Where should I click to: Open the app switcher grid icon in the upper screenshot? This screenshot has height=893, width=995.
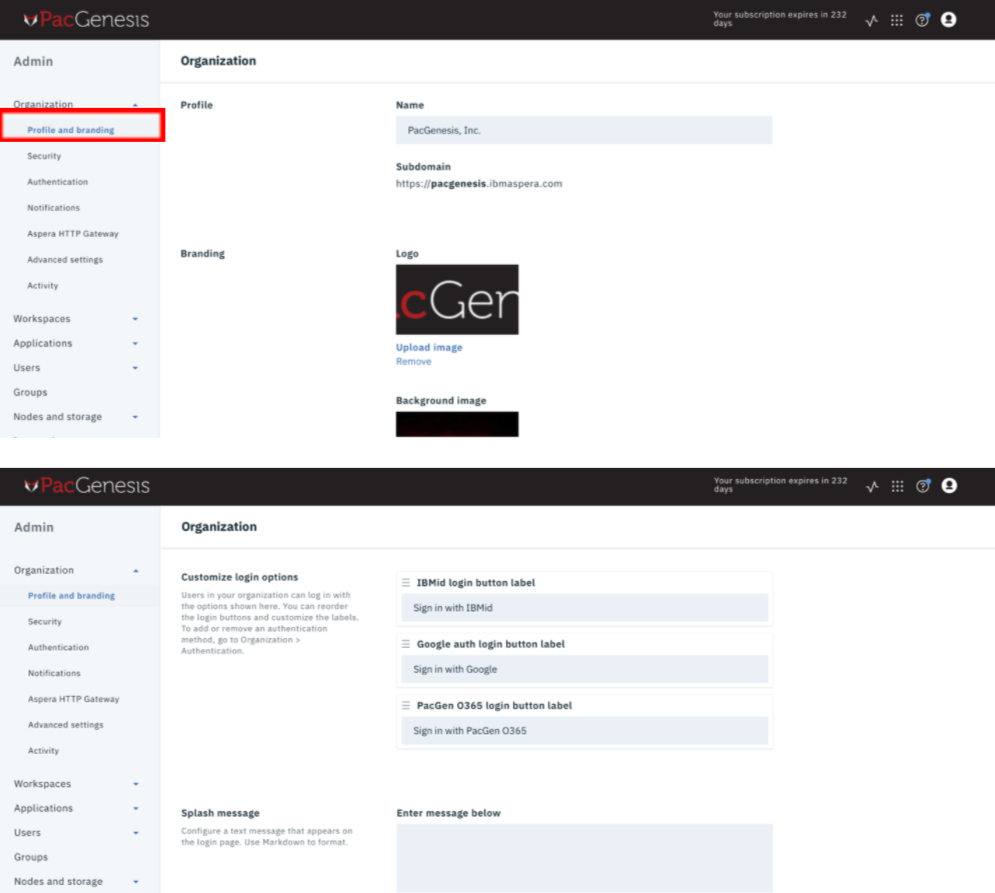(x=897, y=20)
